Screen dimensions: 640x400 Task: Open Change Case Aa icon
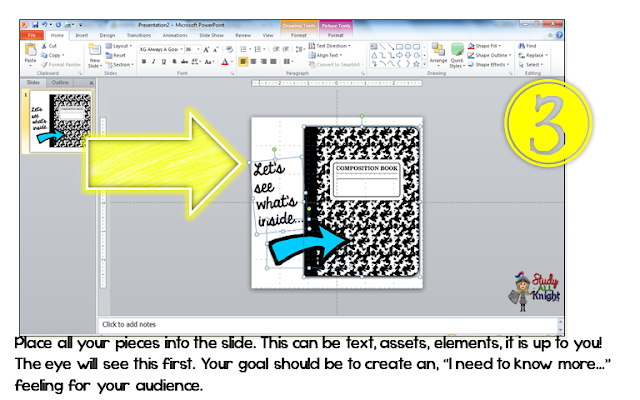(209, 62)
